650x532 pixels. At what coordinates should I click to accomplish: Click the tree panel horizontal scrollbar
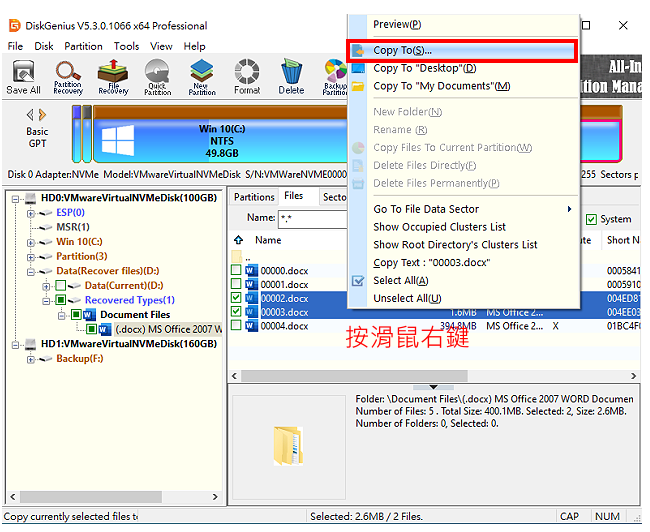[91, 497]
